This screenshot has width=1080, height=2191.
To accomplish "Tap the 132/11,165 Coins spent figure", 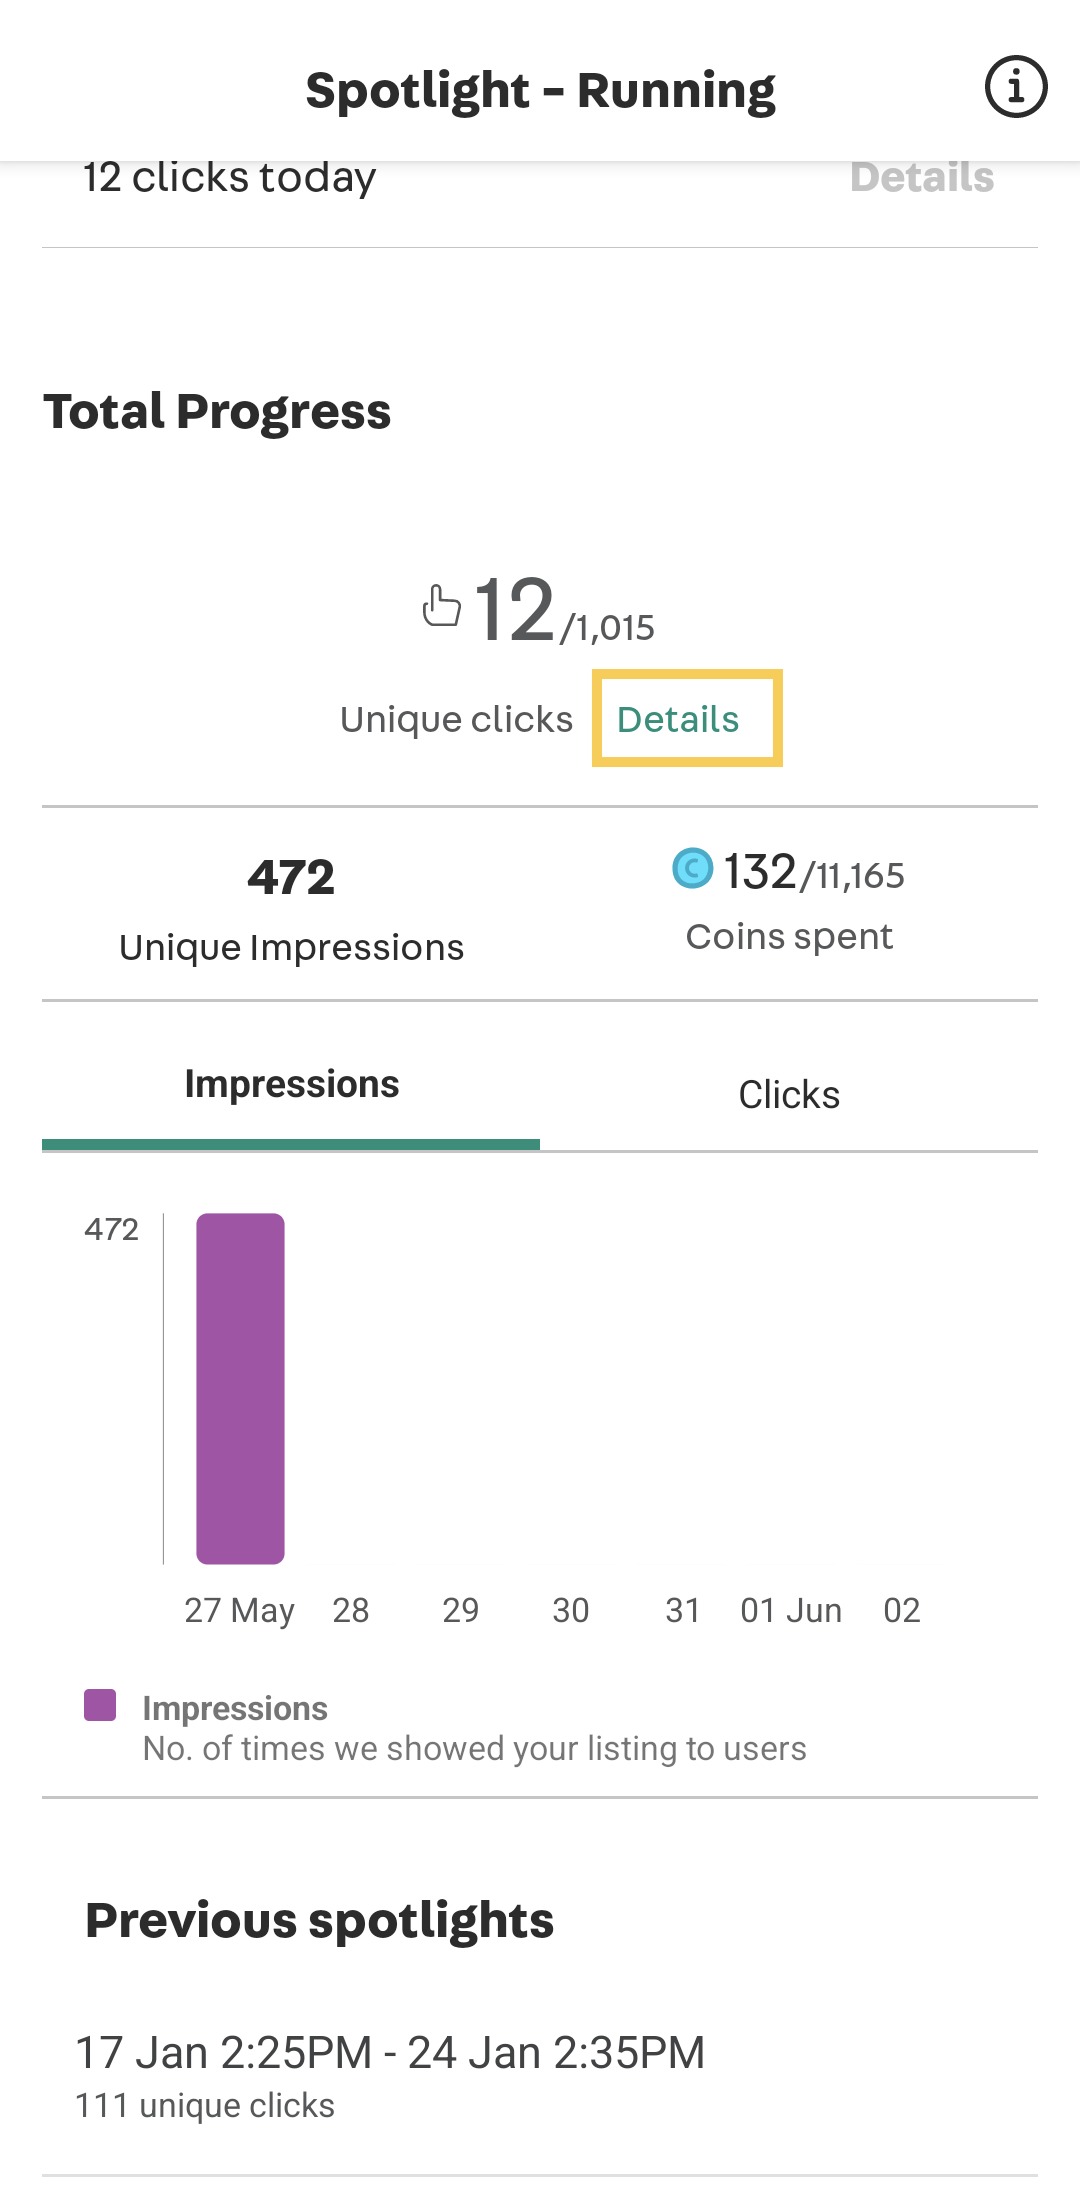I will (789, 871).
